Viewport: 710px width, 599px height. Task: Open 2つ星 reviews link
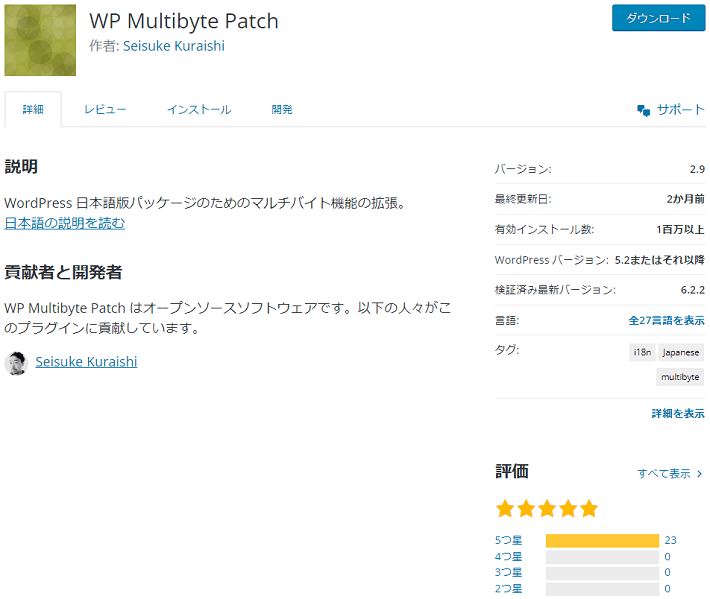pos(509,589)
